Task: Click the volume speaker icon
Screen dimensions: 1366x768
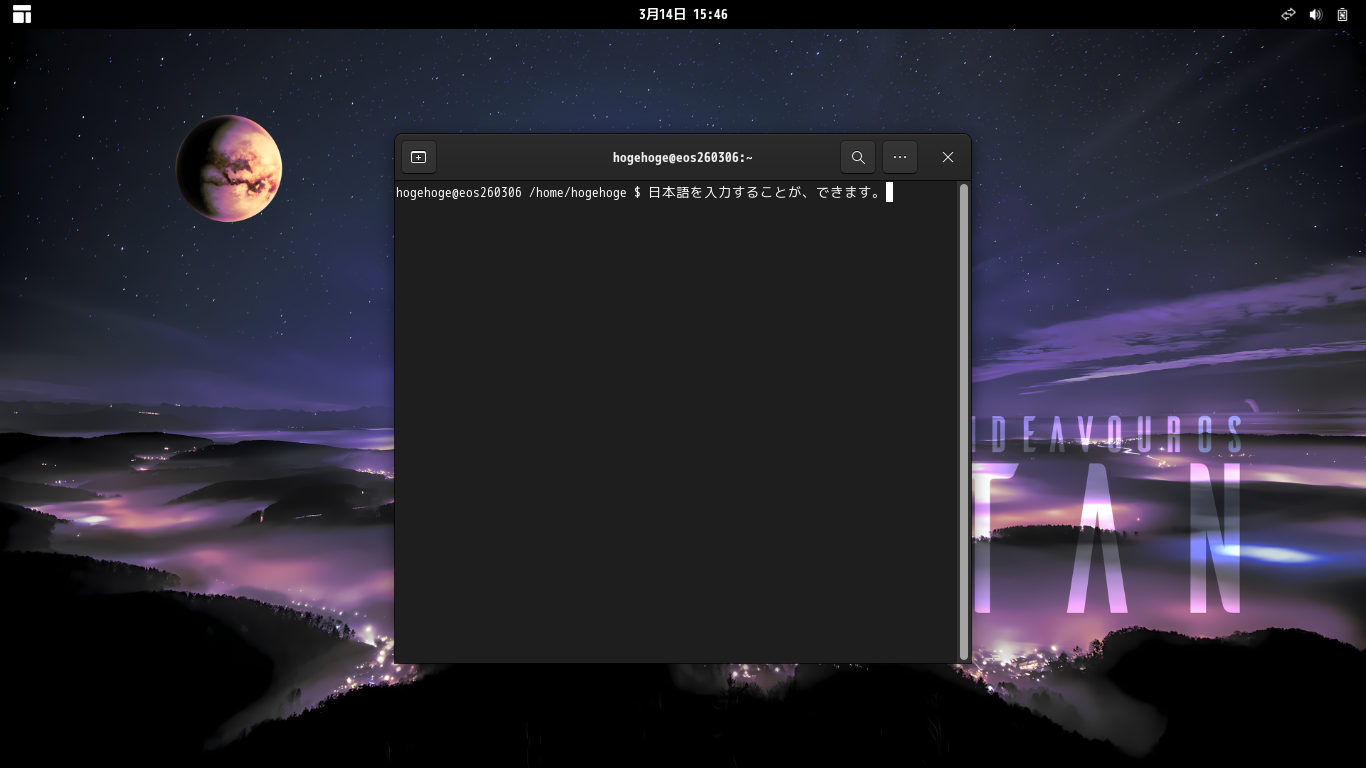Action: (1316, 14)
